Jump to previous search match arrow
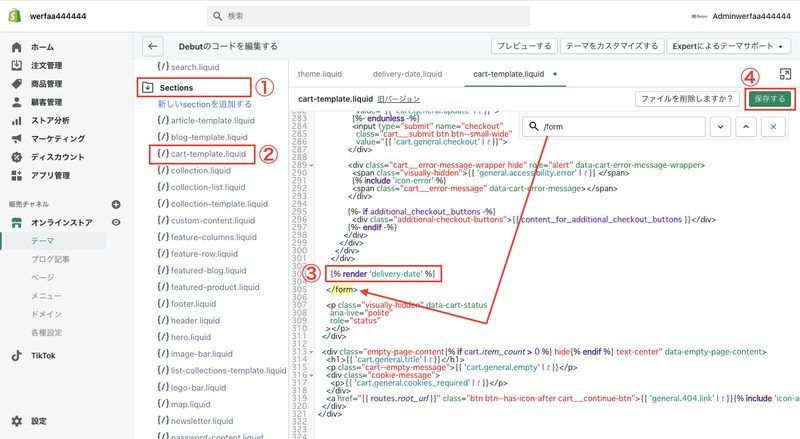The width and height of the screenshot is (800, 439). click(746, 127)
